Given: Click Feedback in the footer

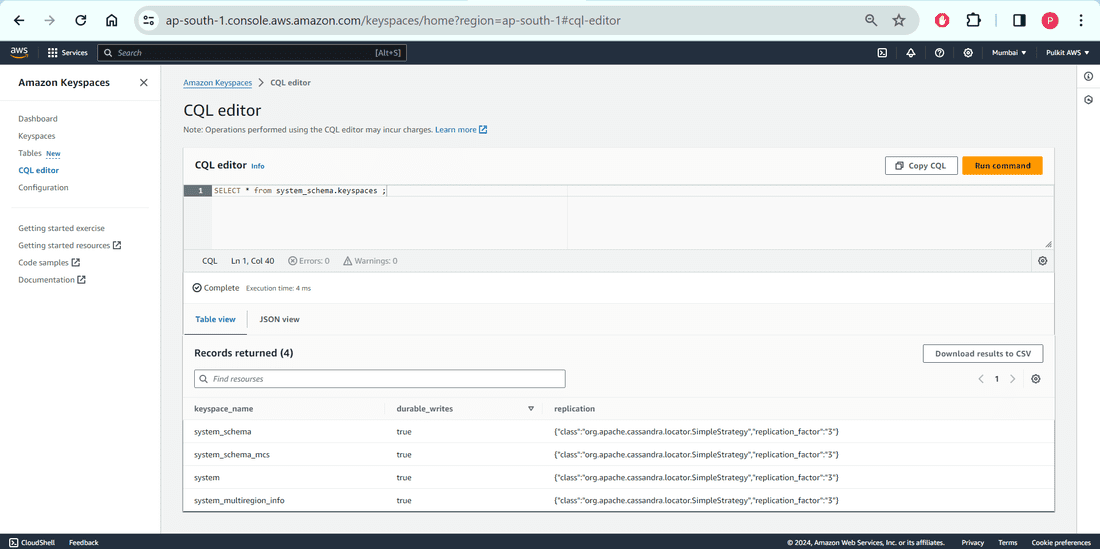Looking at the screenshot, I should 83,543.
